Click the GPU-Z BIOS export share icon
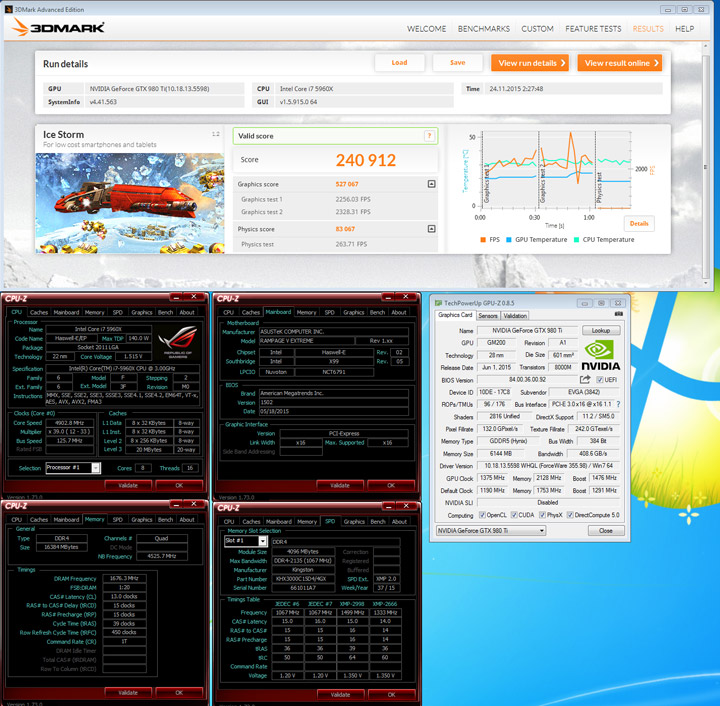The image size is (720, 706). pos(585,379)
